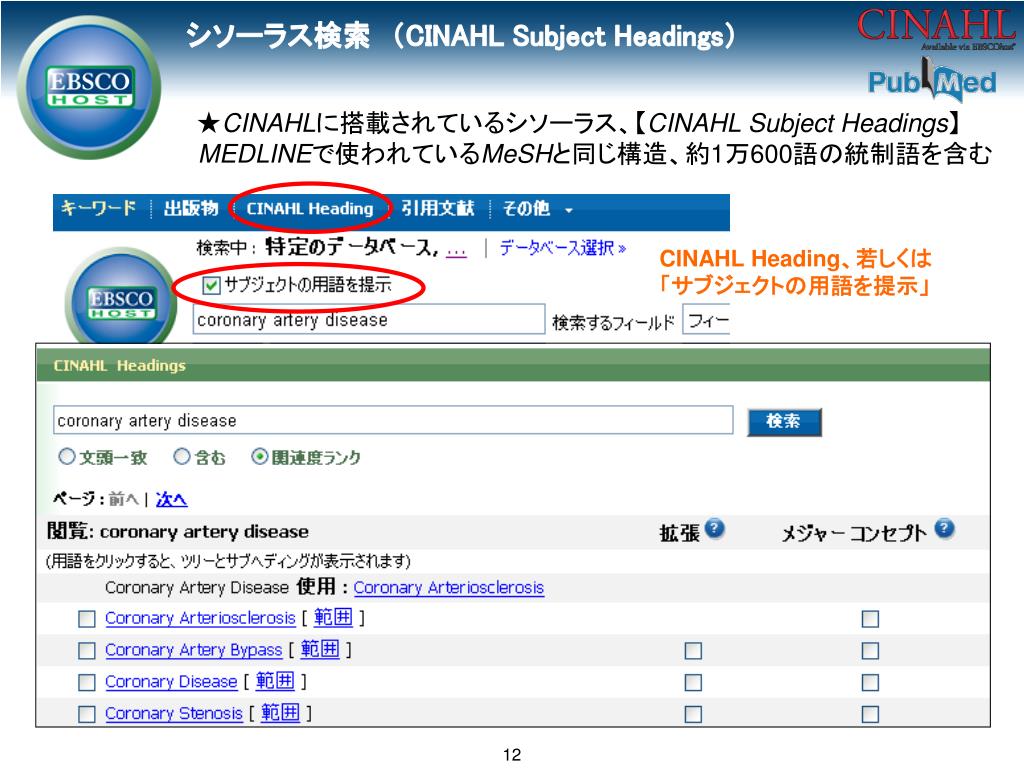Open help icon next to 拡張

click(715, 528)
